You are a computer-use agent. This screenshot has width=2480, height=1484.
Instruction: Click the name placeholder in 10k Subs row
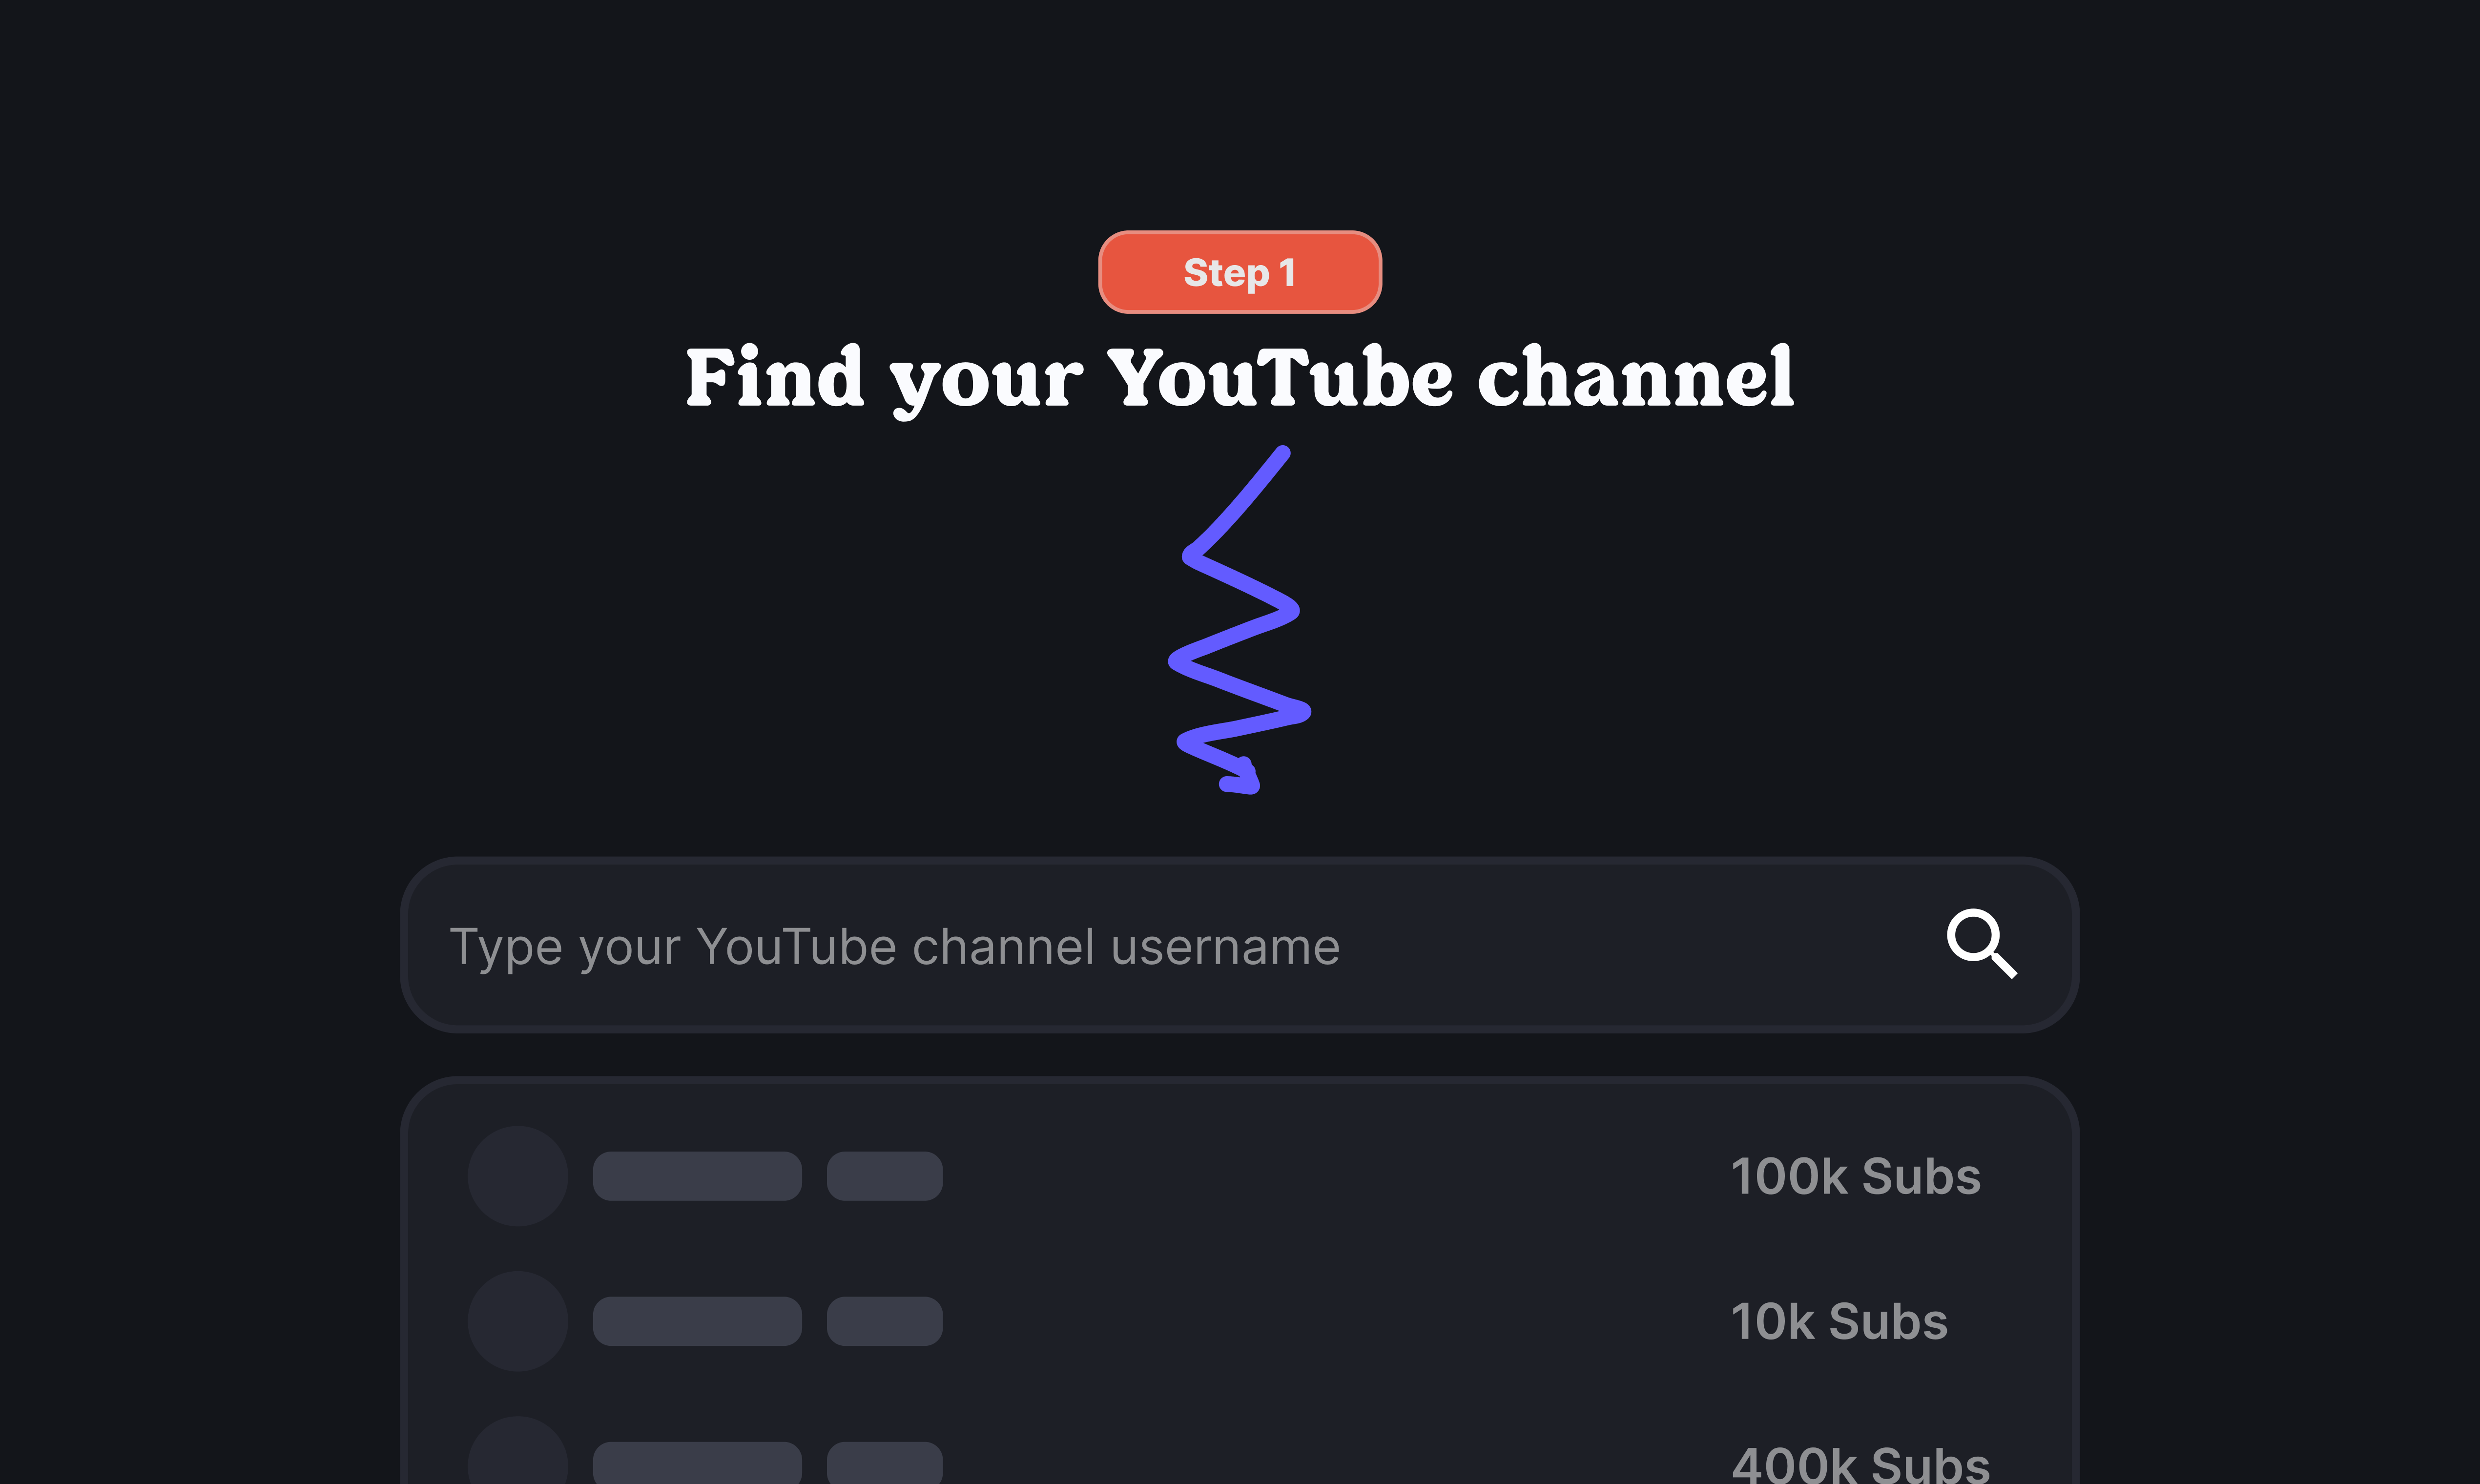(x=697, y=1321)
